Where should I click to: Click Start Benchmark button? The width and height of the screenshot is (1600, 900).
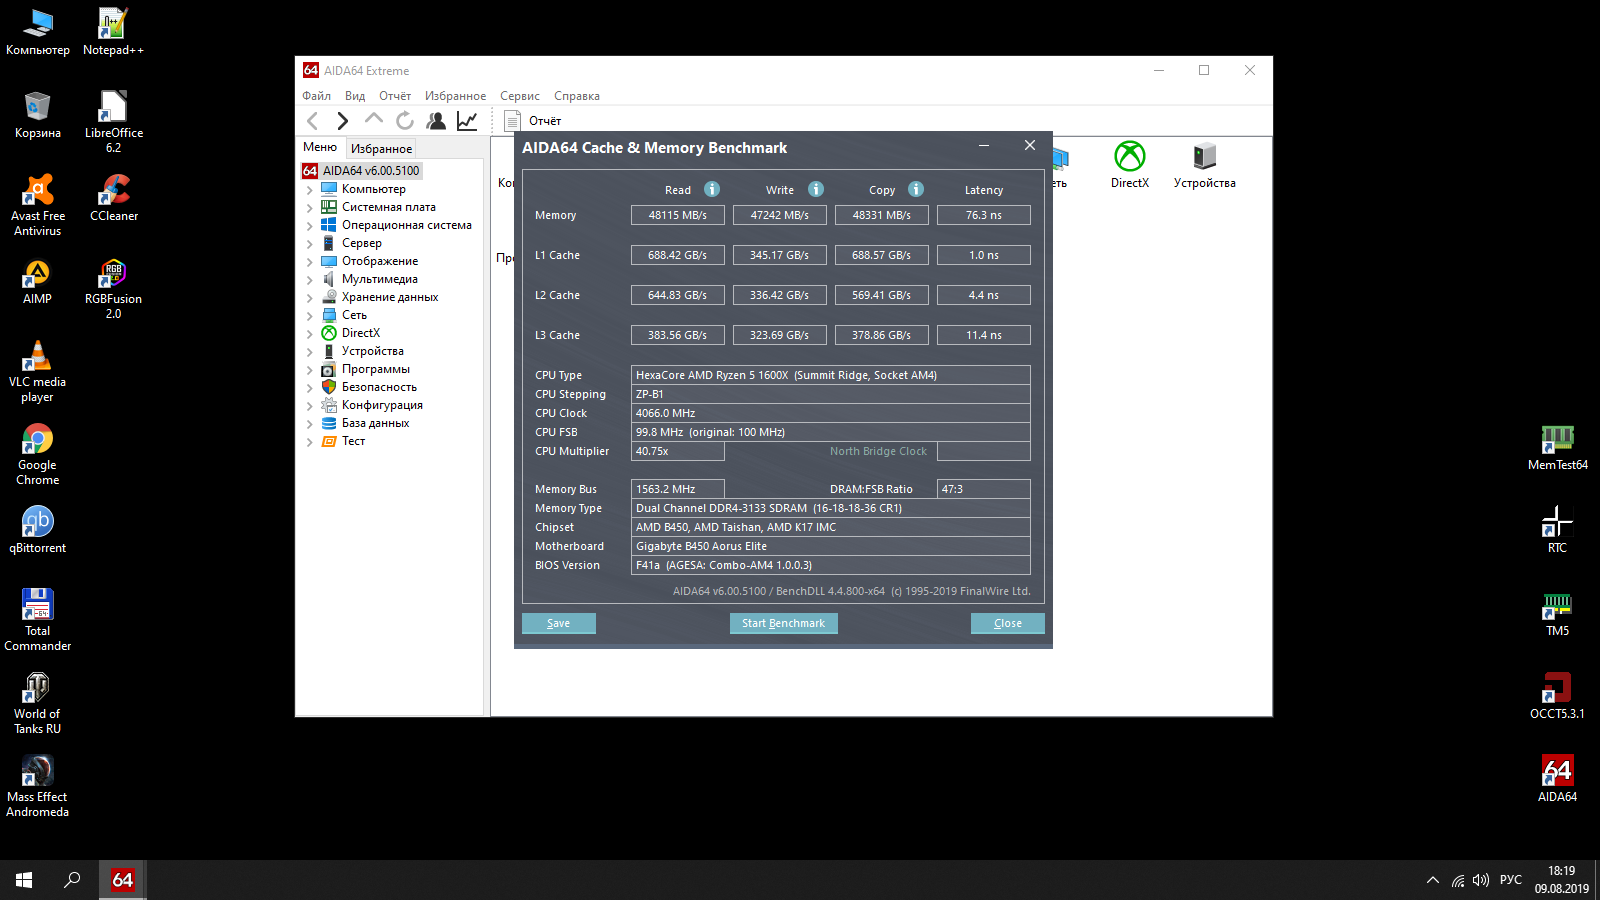(x=784, y=623)
